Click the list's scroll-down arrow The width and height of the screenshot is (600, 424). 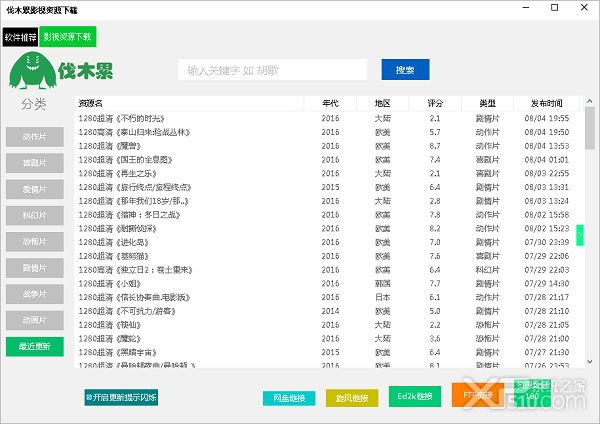click(x=590, y=361)
